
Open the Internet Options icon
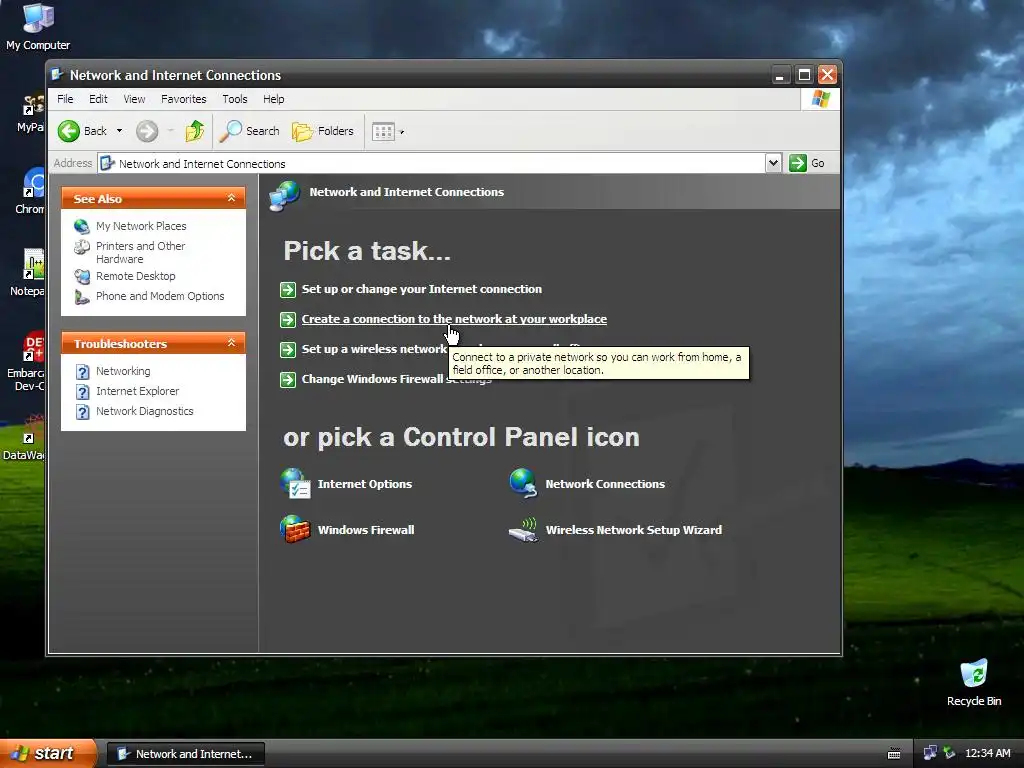click(x=295, y=484)
